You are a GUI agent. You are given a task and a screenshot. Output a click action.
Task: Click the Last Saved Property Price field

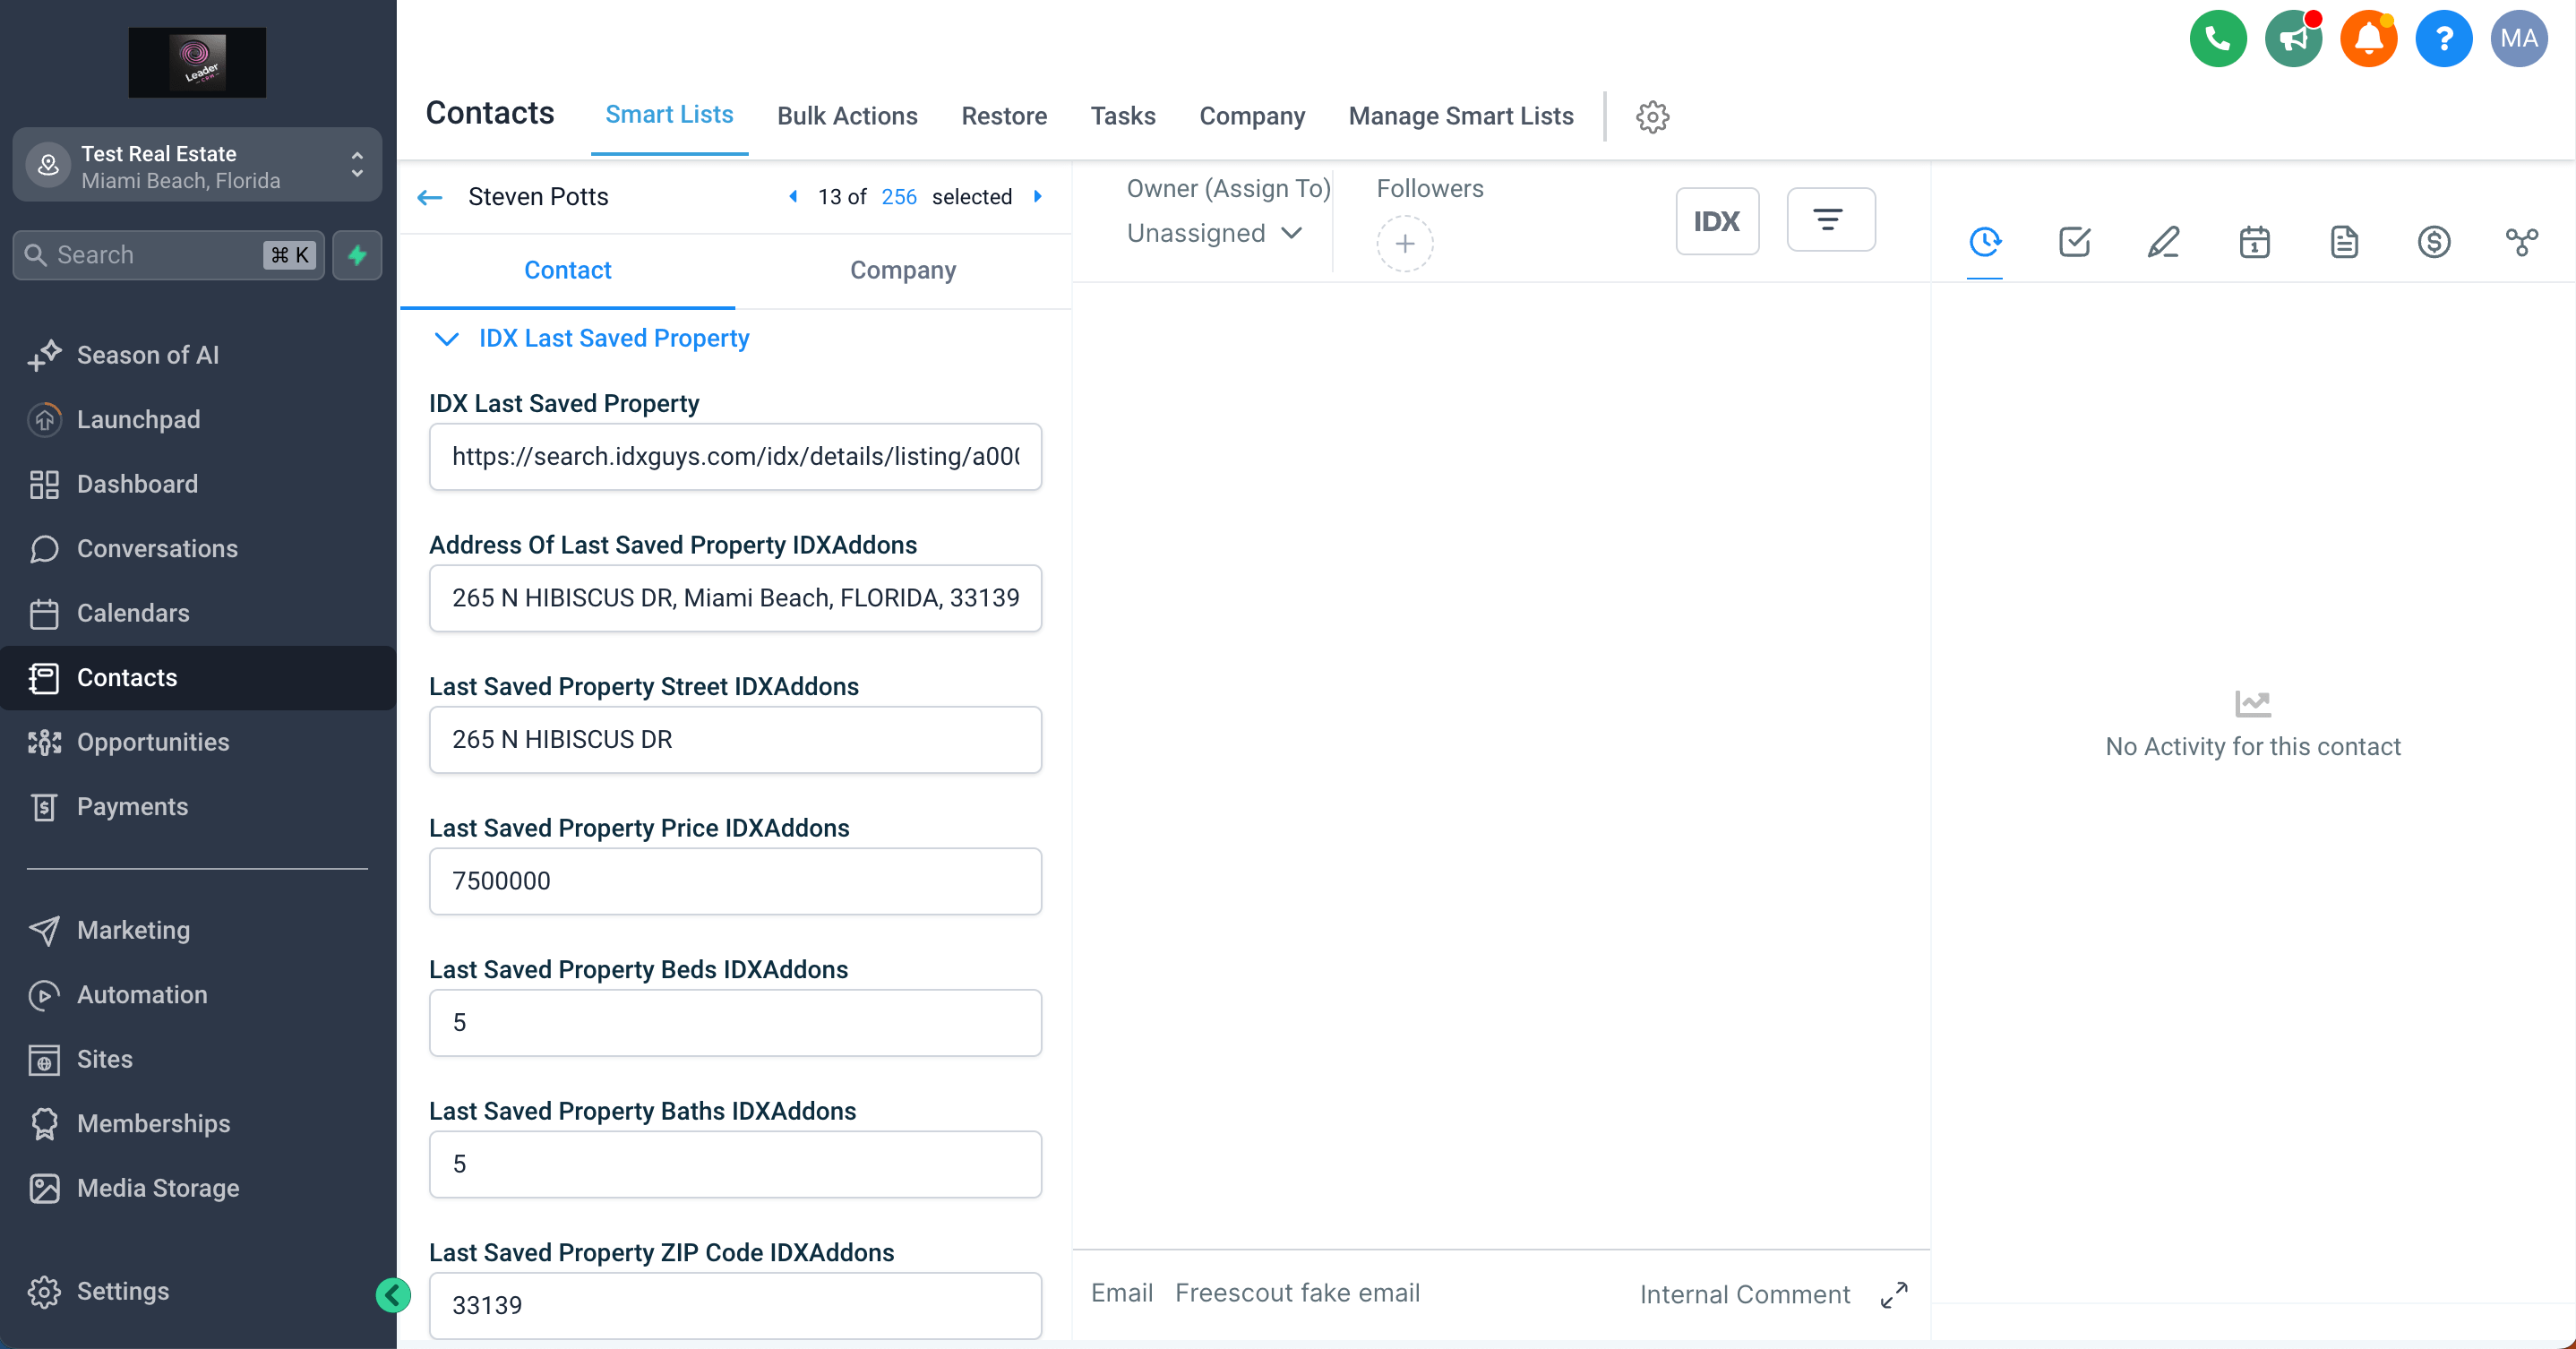[735, 881]
